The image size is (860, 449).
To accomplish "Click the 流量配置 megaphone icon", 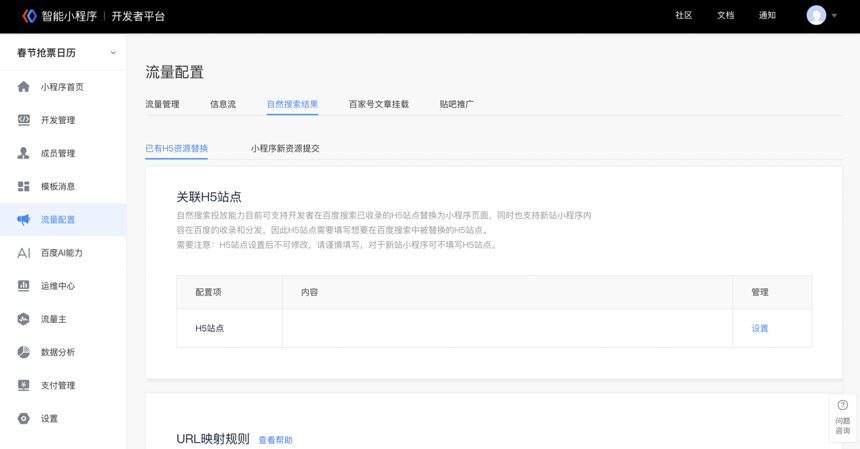I will tap(24, 219).
